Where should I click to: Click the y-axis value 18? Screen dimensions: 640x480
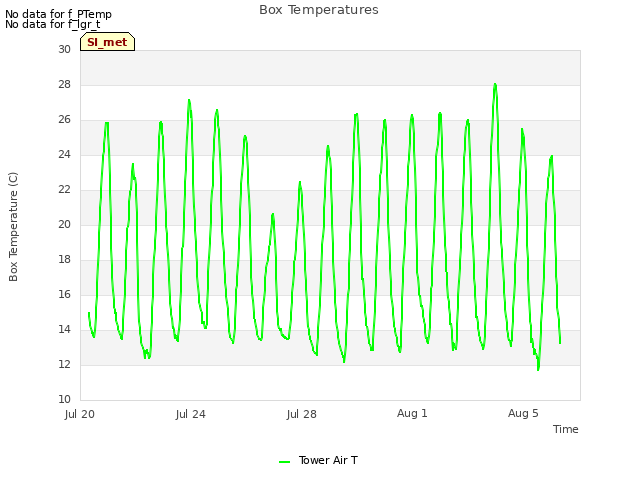point(64,260)
